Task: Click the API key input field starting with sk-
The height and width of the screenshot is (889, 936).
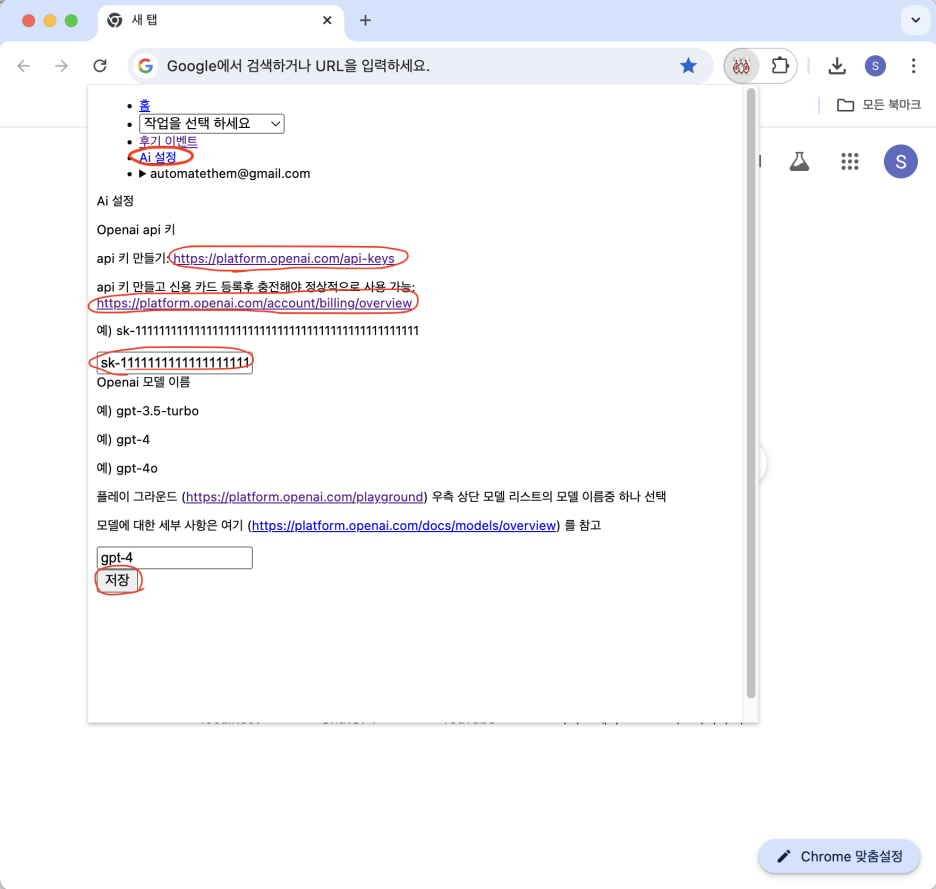Action: [174, 363]
